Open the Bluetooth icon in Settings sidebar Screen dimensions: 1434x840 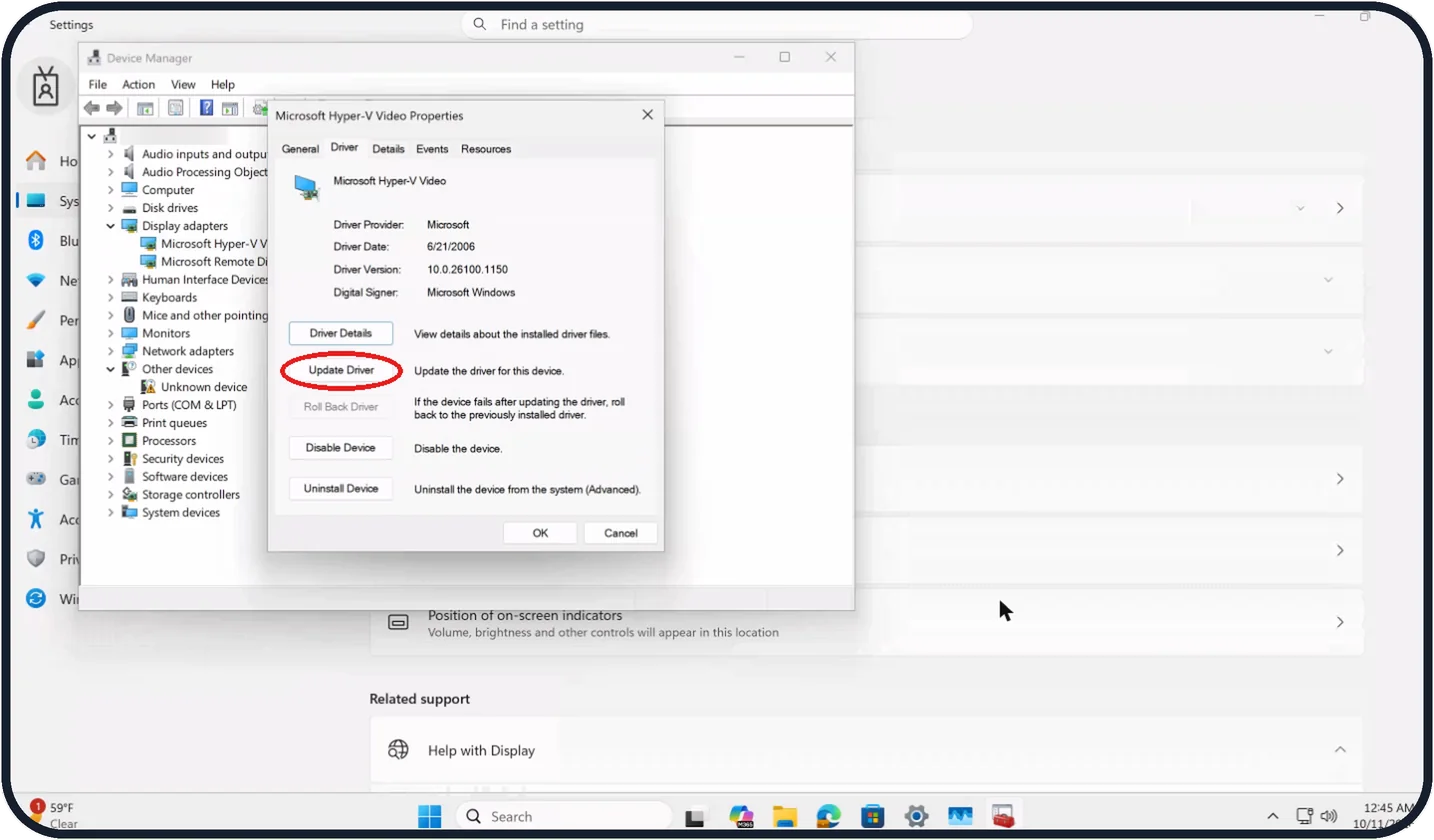click(36, 241)
